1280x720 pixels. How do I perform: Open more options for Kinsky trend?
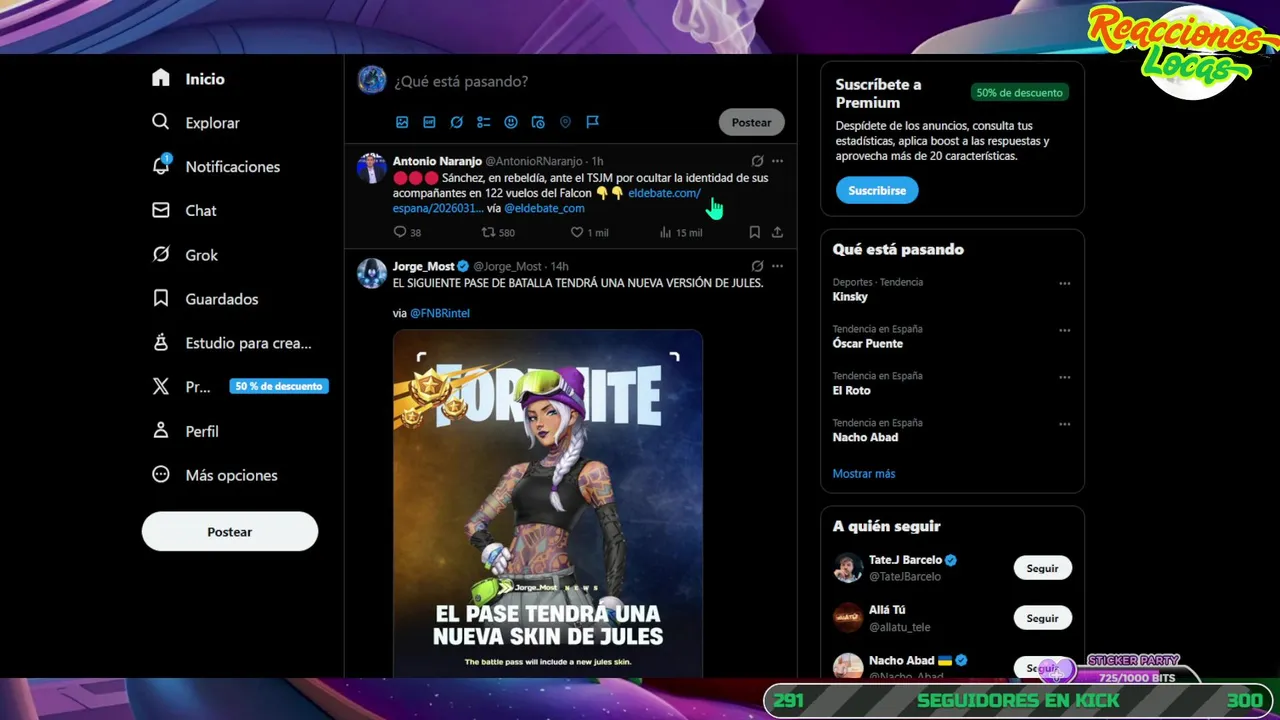(1064, 283)
